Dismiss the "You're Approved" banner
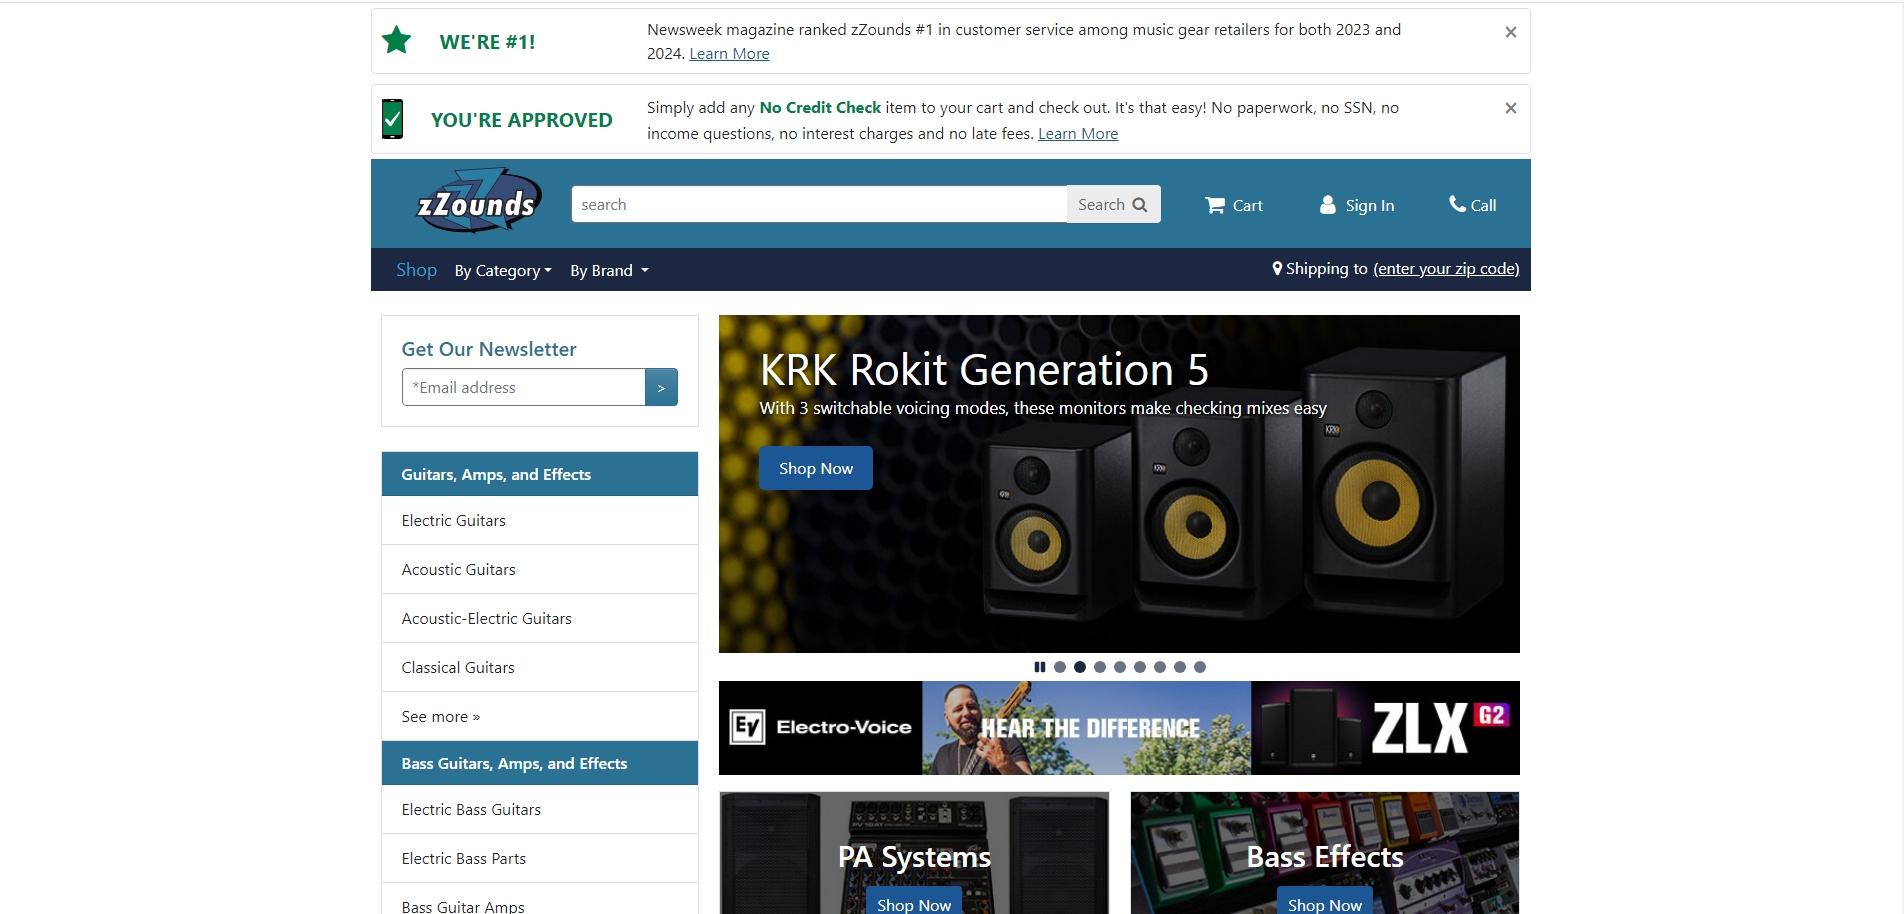Screen dimensions: 1904x914 (x=1510, y=108)
